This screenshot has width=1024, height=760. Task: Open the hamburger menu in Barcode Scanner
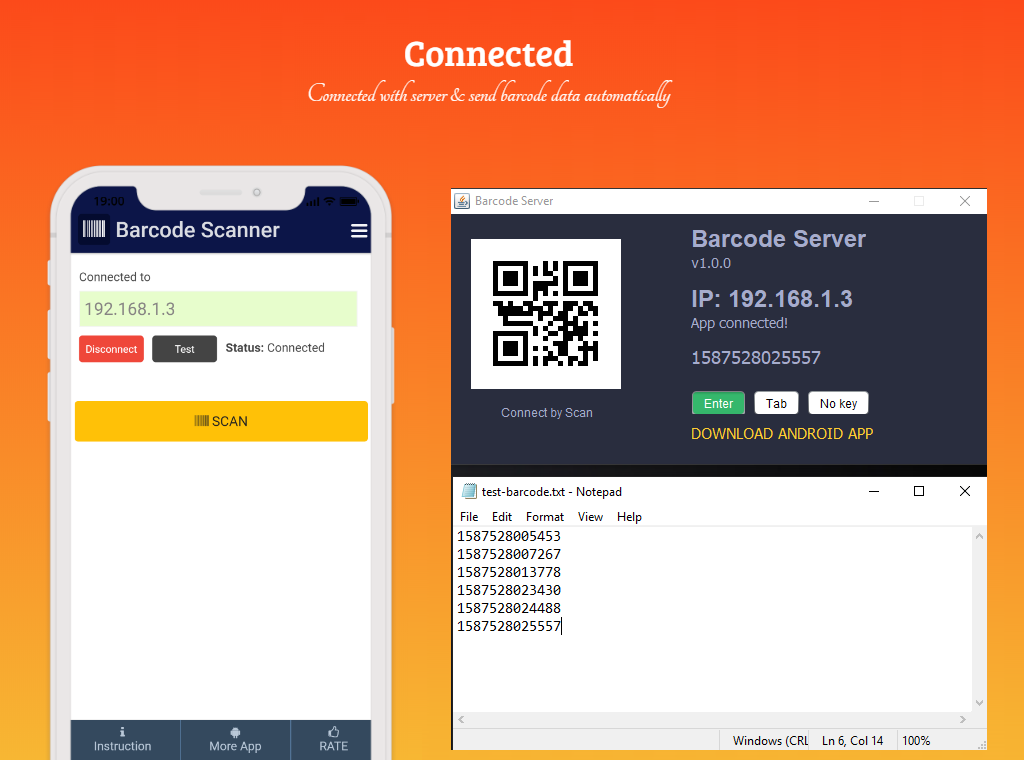pyautogui.click(x=359, y=230)
